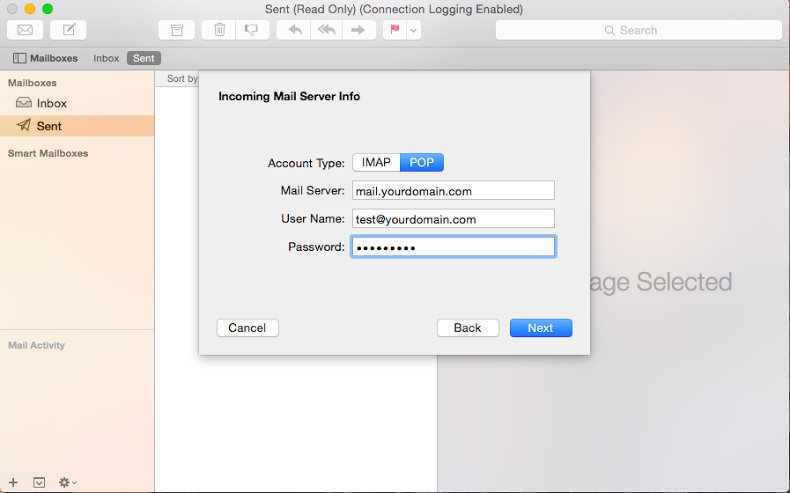Image resolution: width=790 pixels, height=493 pixels.
Task: Click the Archive toolbar icon
Action: coord(176,30)
